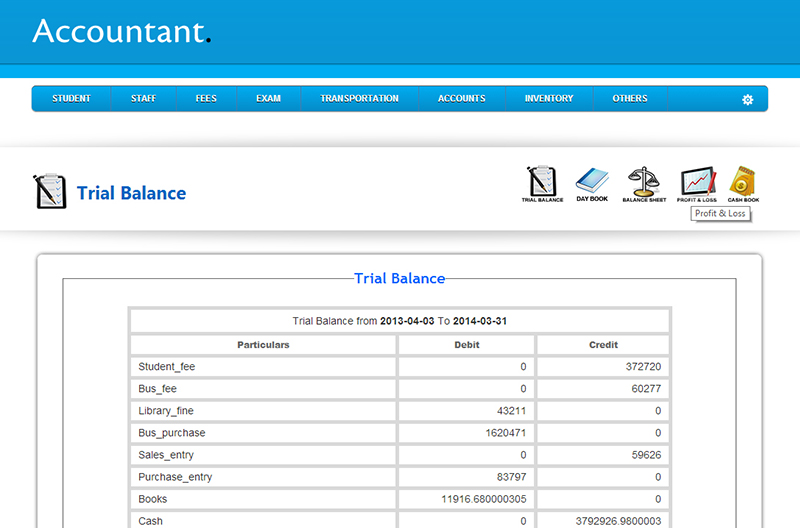Open the Day Book icon
800x528 pixels.
tap(591, 183)
